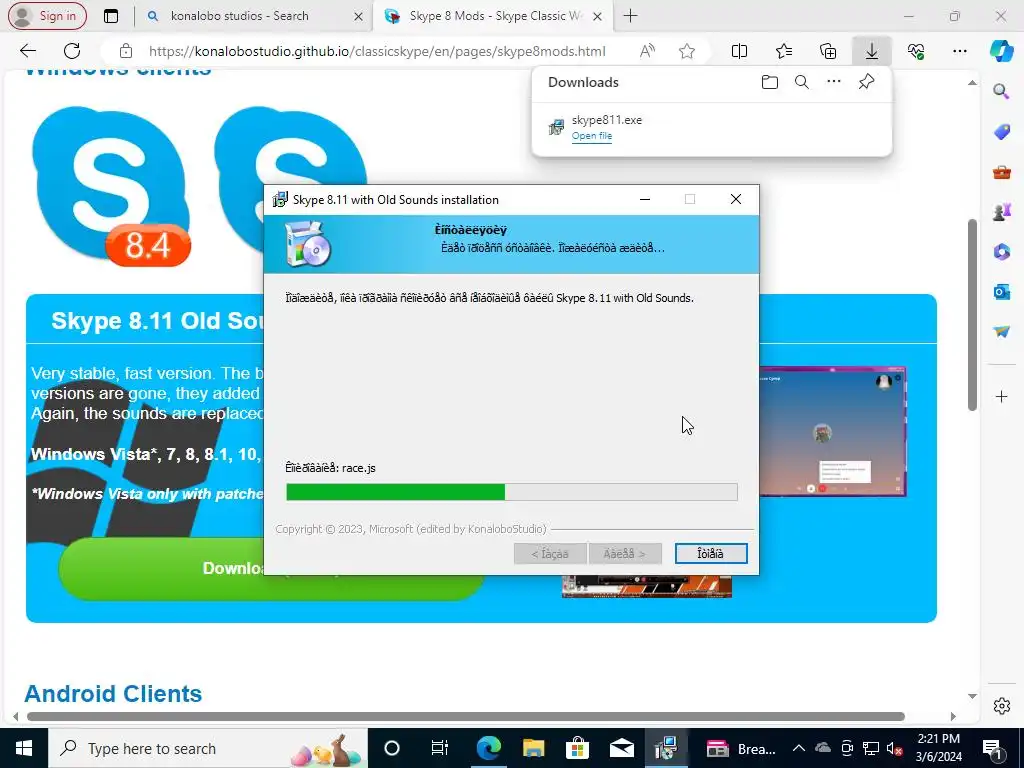The height and width of the screenshot is (768, 1024).
Task: Open sidebar Shopping tag icon
Action: 1001,132
